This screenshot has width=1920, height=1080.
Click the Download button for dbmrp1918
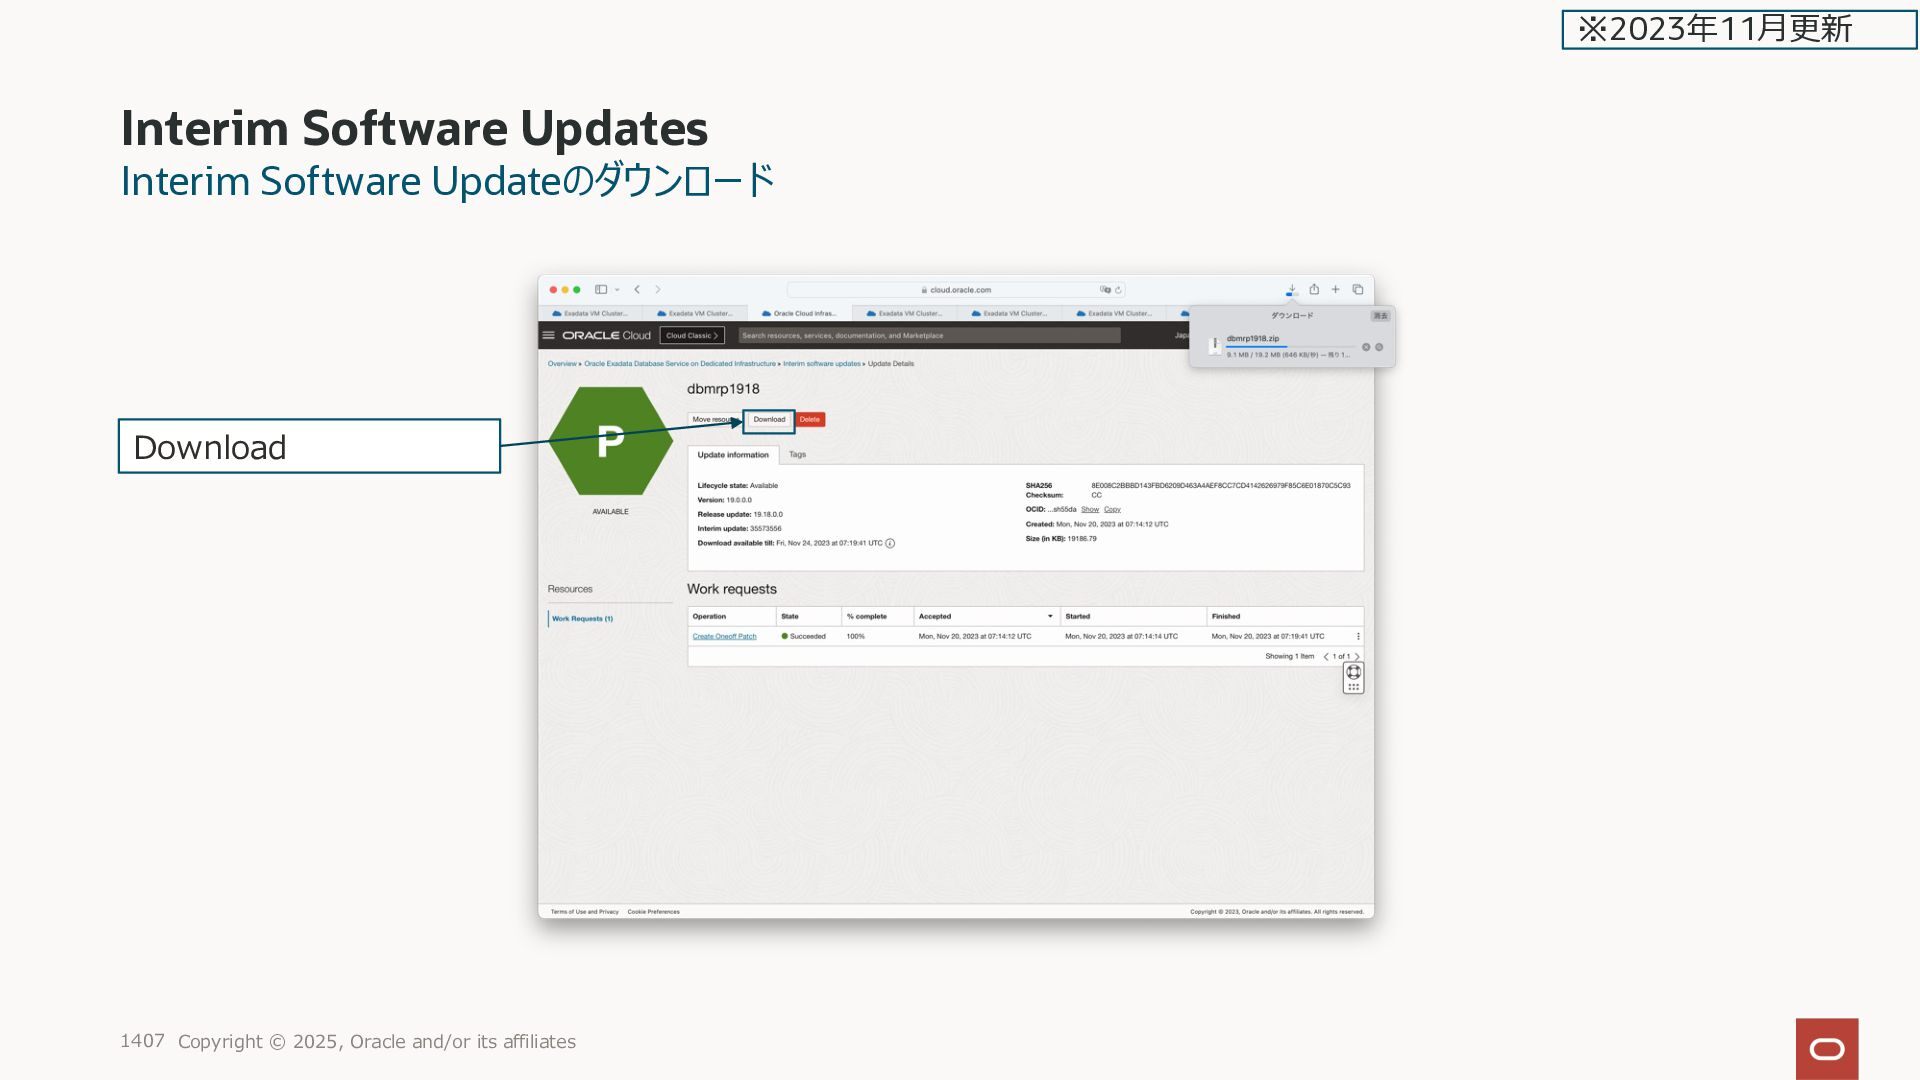[x=769, y=420]
